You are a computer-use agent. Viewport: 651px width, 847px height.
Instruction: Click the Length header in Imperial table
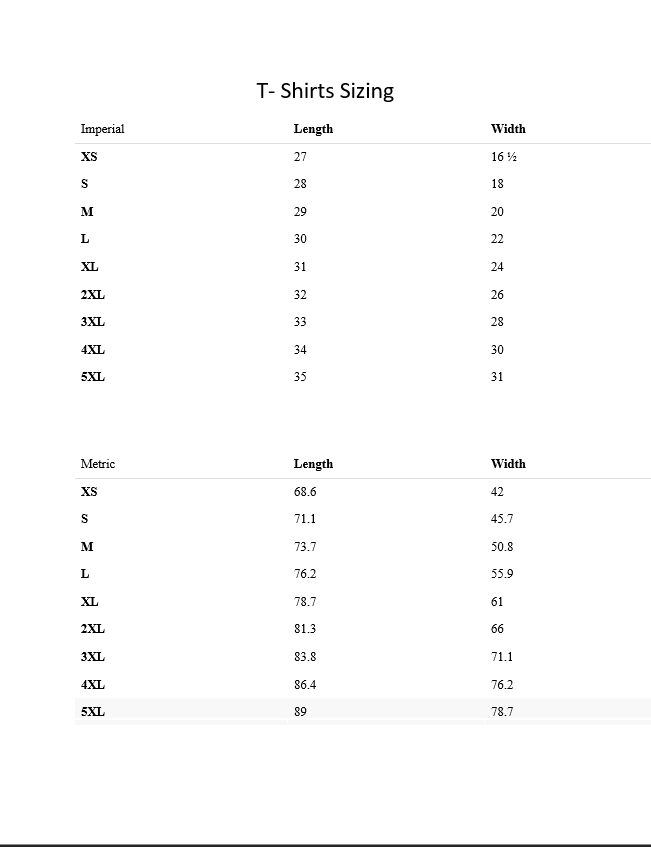(x=313, y=129)
